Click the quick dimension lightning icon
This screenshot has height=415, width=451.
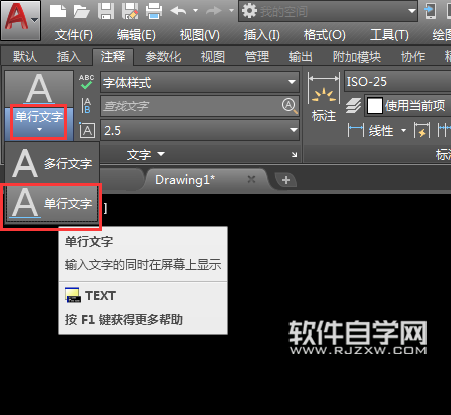click(422, 130)
